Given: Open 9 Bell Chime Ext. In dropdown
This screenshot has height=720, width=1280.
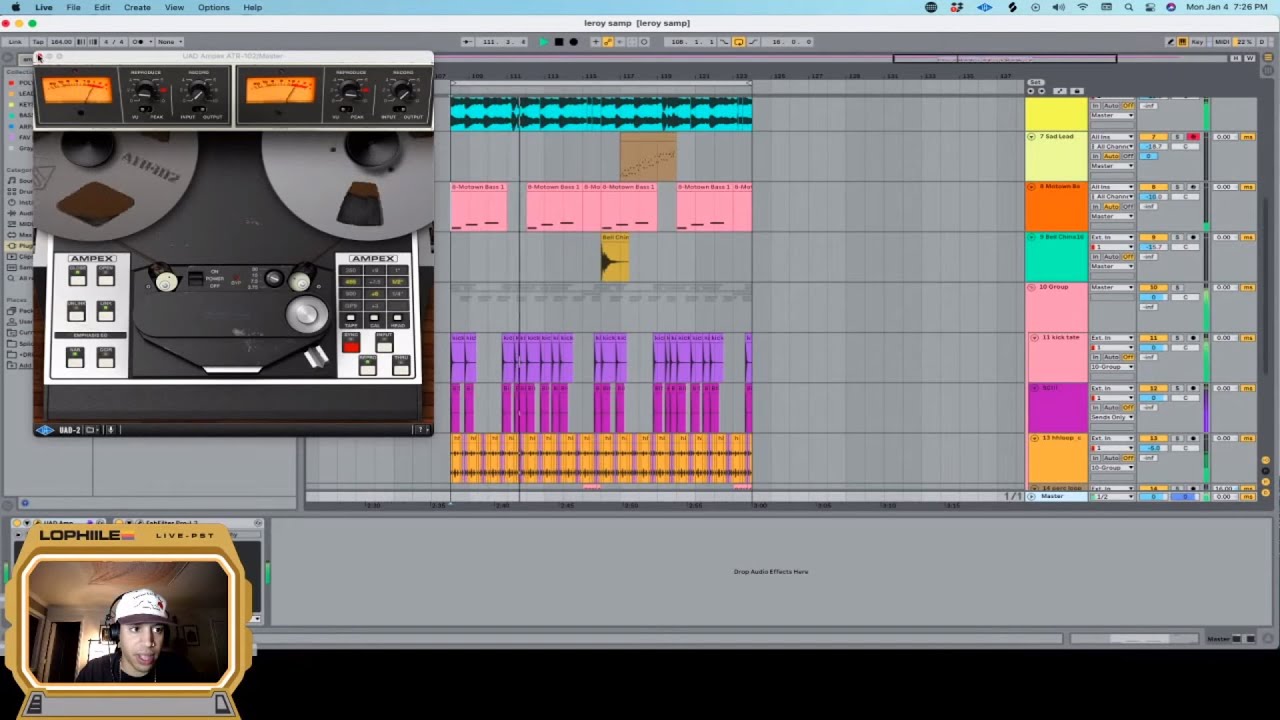Looking at the screenshot, I should click(x=1112, y=237).
